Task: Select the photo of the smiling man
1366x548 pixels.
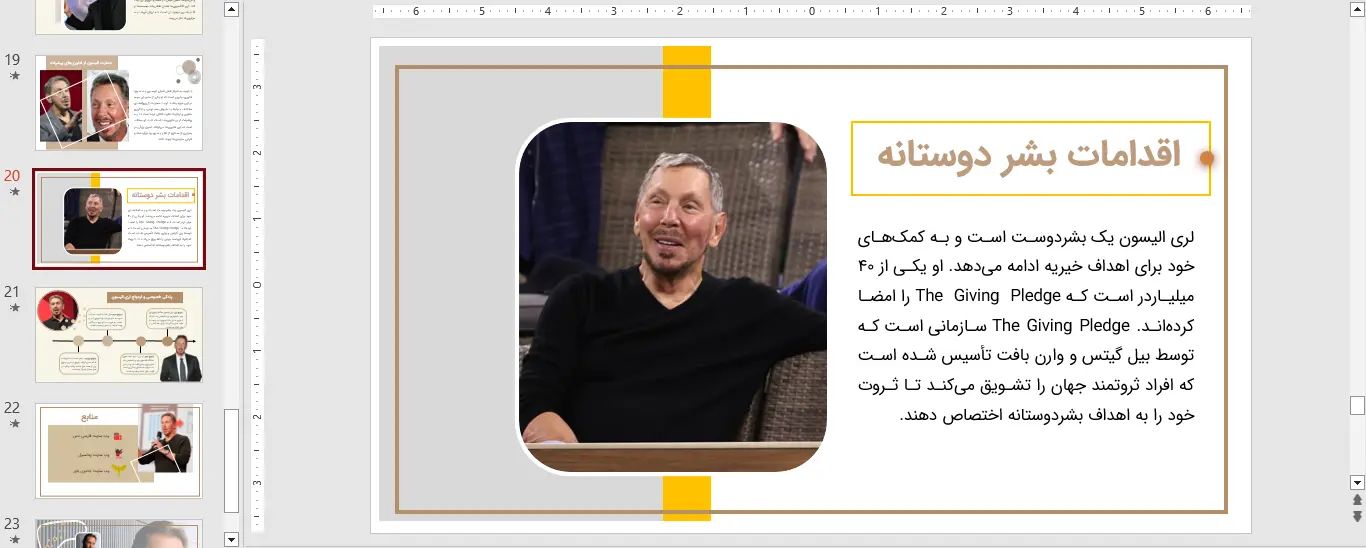Action: point(672,296)
